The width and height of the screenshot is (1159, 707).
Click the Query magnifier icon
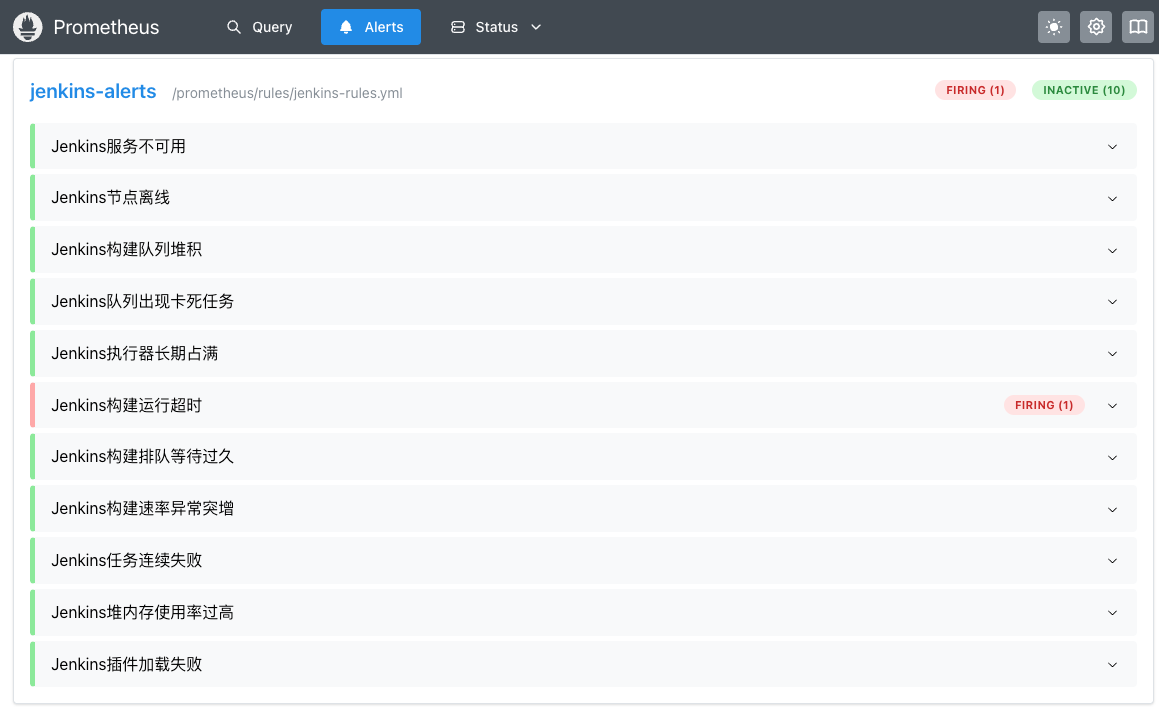[x=234, y=27]
